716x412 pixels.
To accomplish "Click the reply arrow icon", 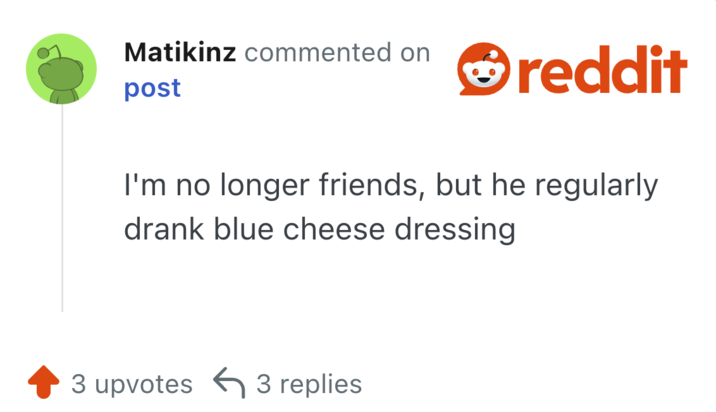I will pyautogui.click(x=230, y=382).
